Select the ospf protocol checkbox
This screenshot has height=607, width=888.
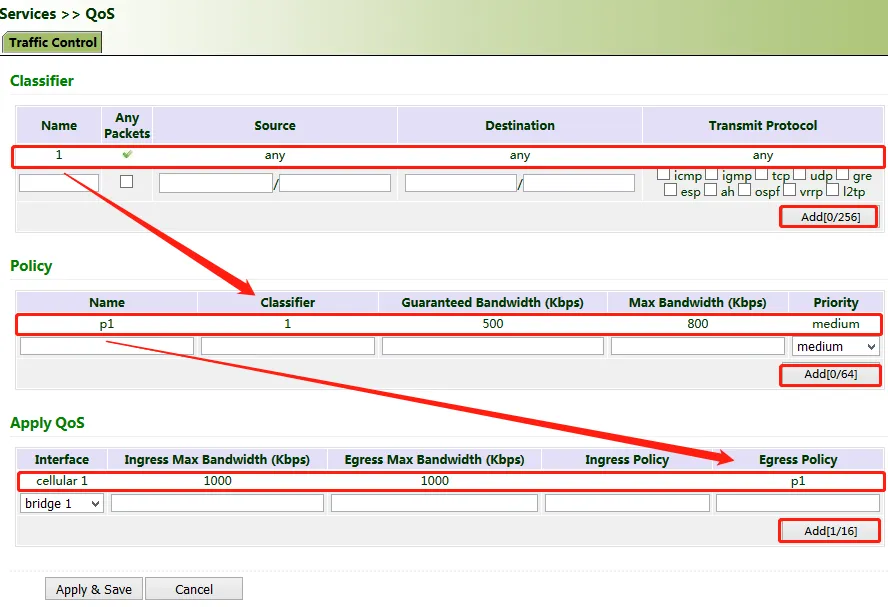744,190
